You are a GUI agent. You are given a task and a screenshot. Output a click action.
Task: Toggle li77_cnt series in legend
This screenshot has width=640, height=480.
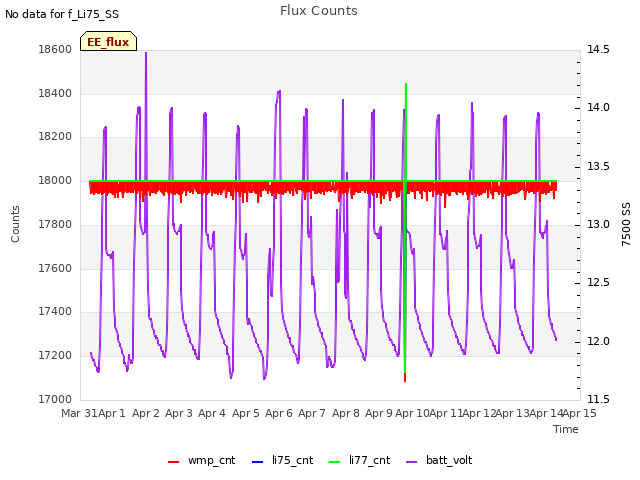[360, 460]
